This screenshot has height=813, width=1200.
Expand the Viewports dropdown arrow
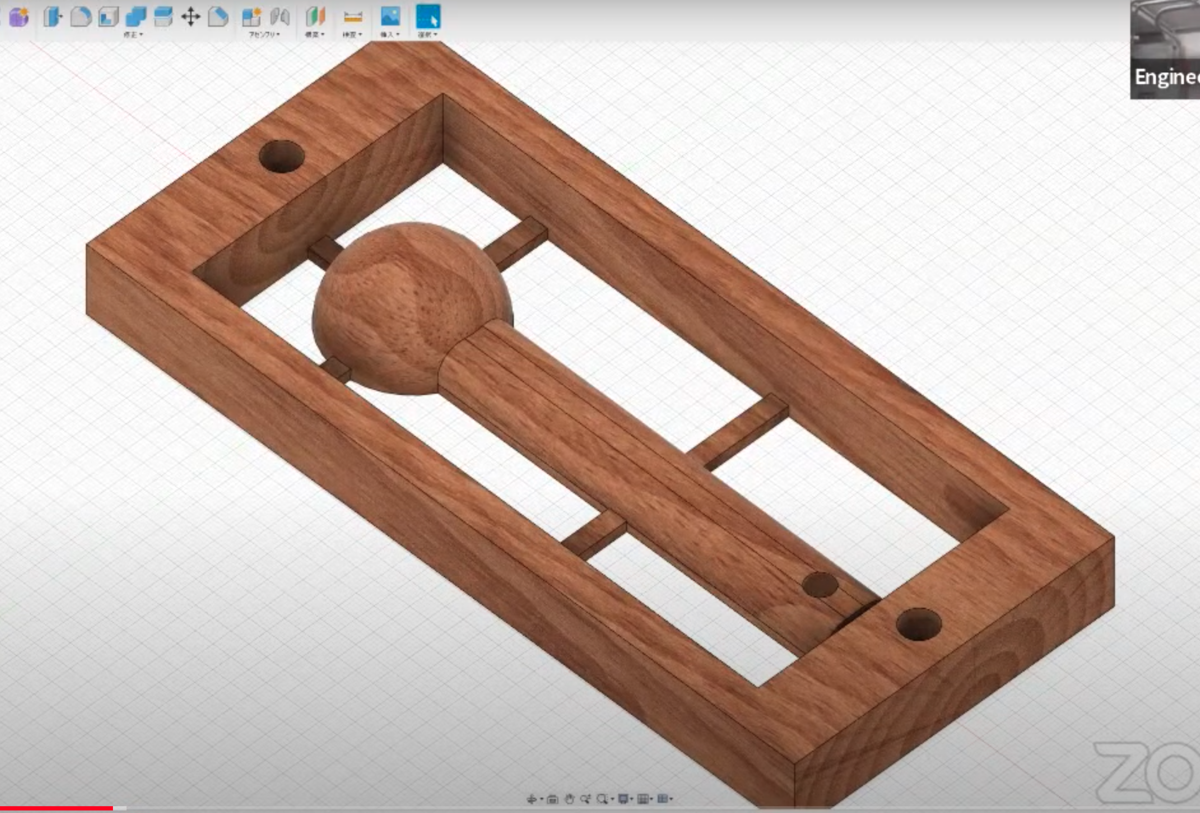[671, 799]
